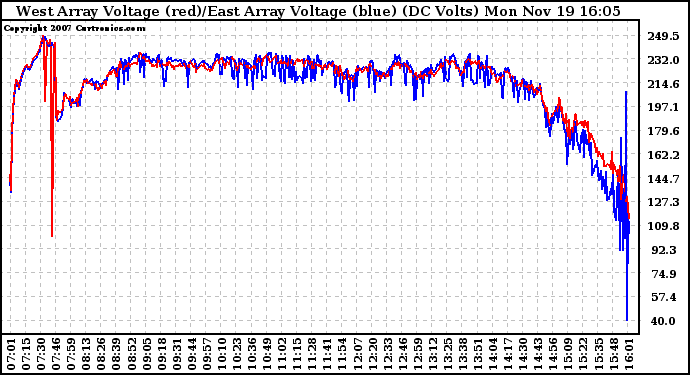
Task: Click the 144.7 y-axis label
Action: coord(663,179)
